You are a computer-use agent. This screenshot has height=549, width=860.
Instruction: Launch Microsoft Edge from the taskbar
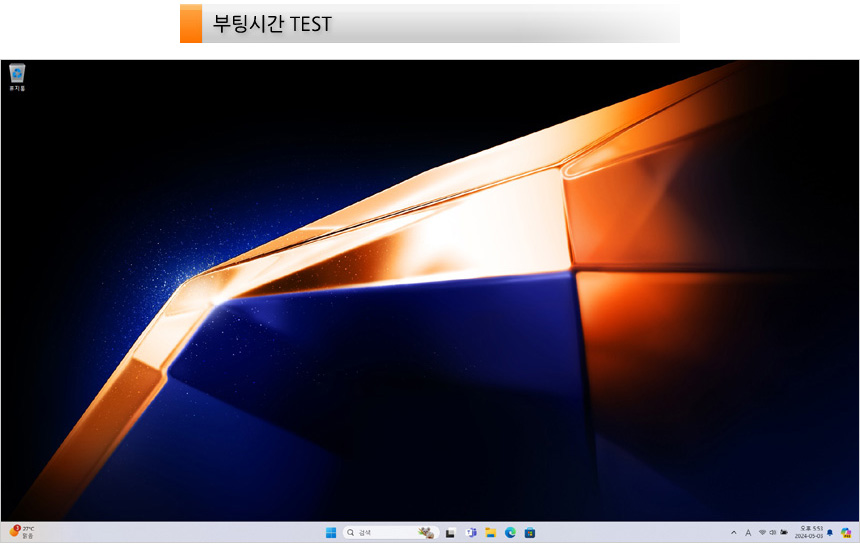510,533
